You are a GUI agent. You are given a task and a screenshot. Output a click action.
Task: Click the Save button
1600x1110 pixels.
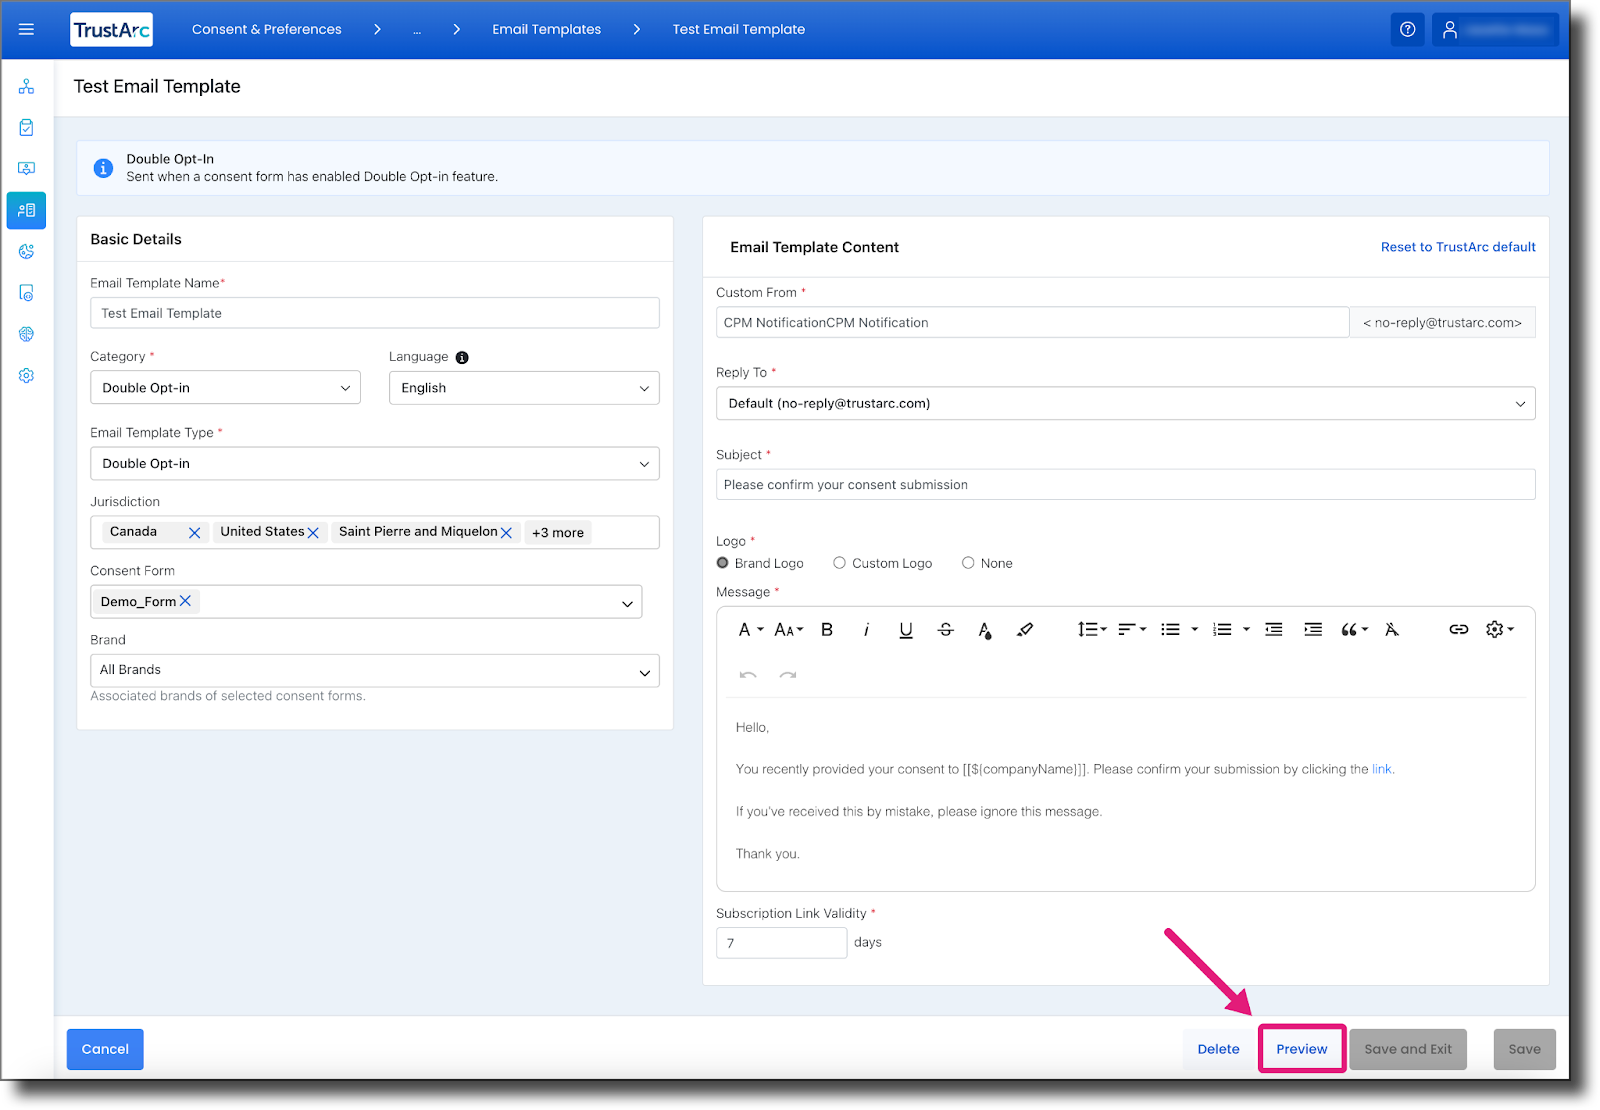click(1525, 1049)
